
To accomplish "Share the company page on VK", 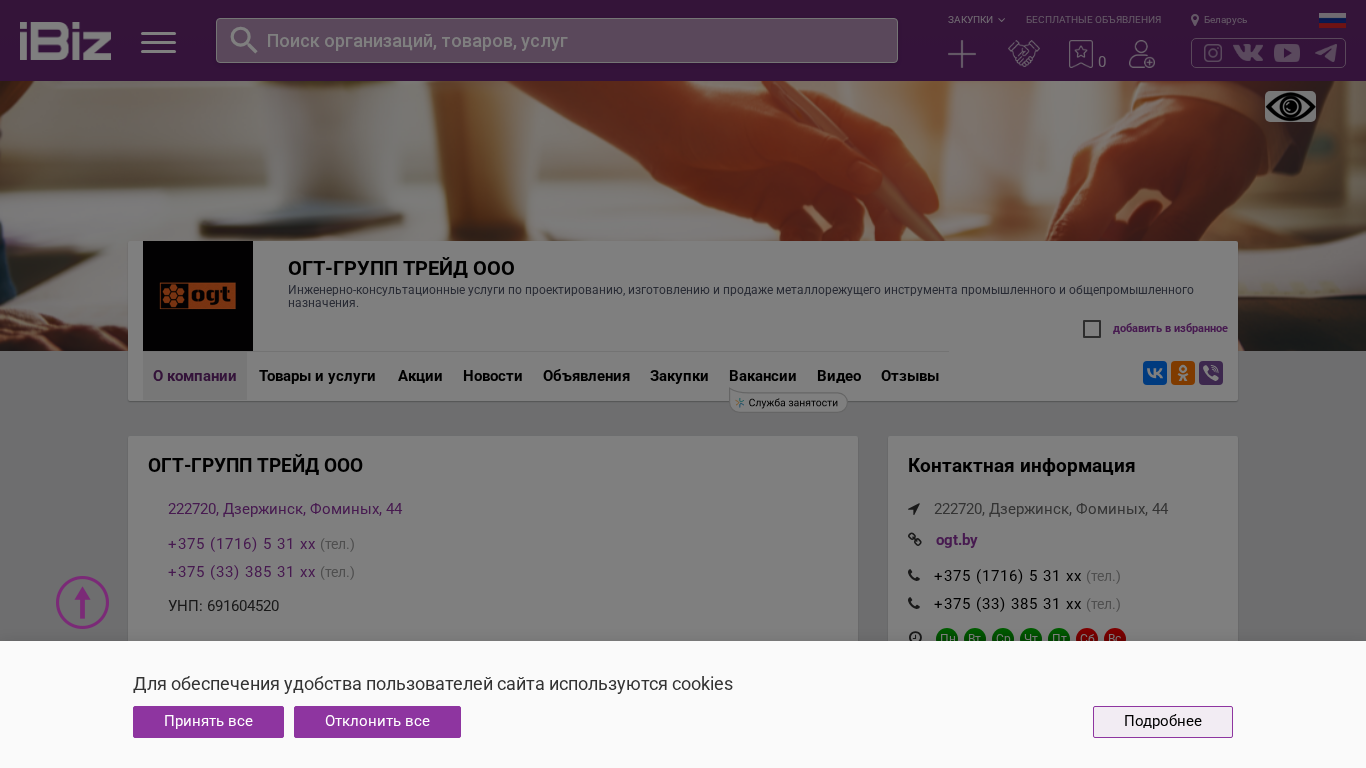I will pyautogui.click(x=1155, y=373).
